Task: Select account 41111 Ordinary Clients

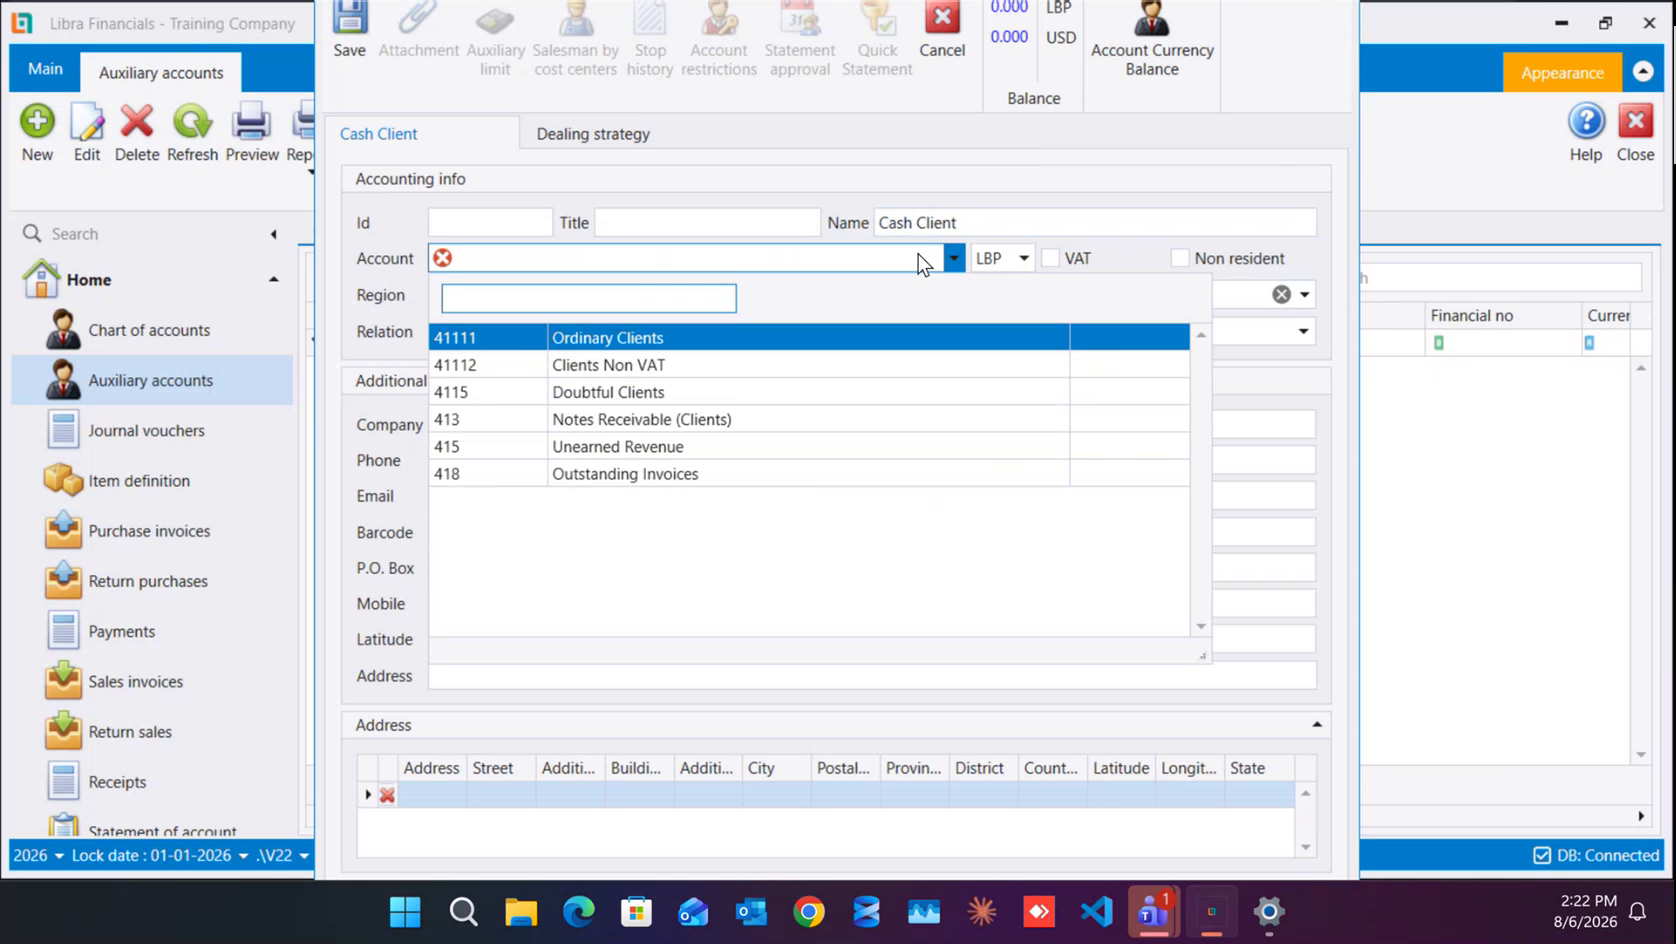Action: click(x=809, y=338)
